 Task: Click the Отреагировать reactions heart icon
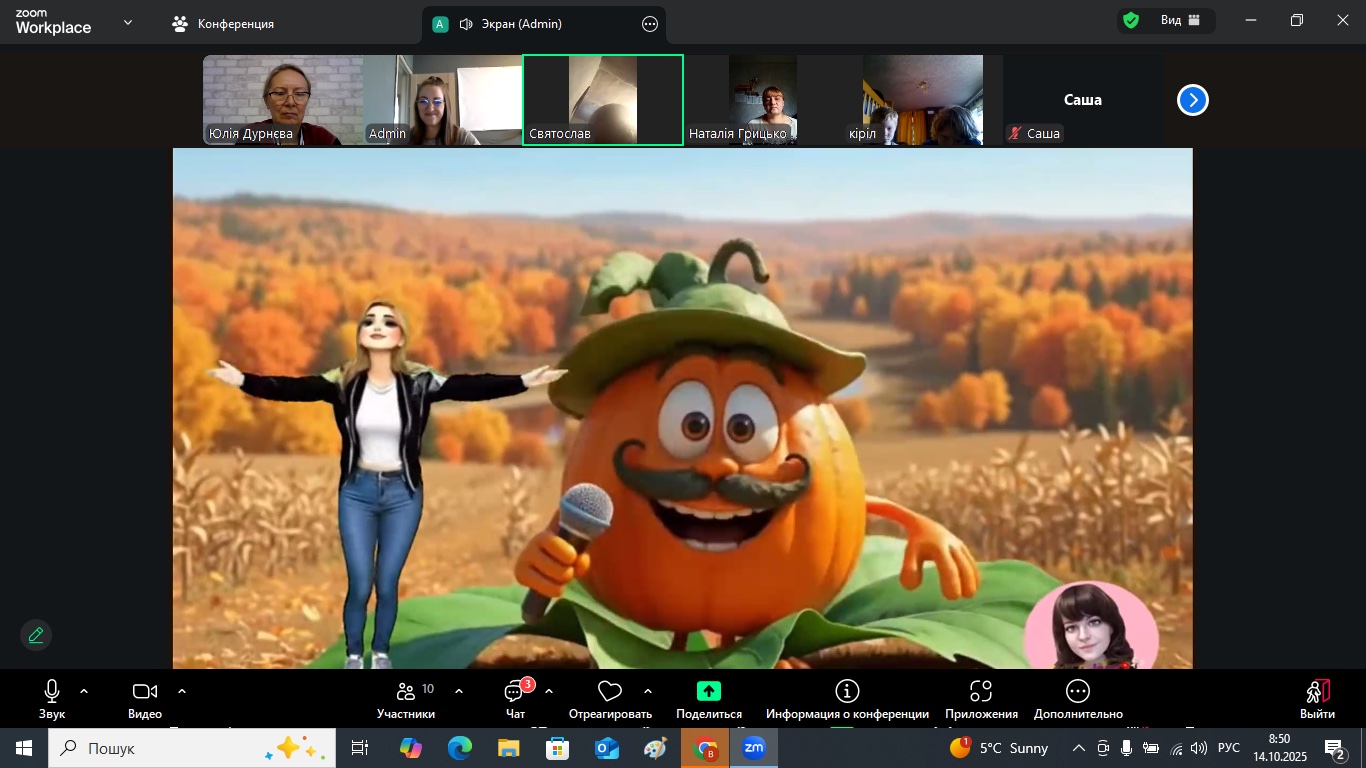click(x=609, y=692)
